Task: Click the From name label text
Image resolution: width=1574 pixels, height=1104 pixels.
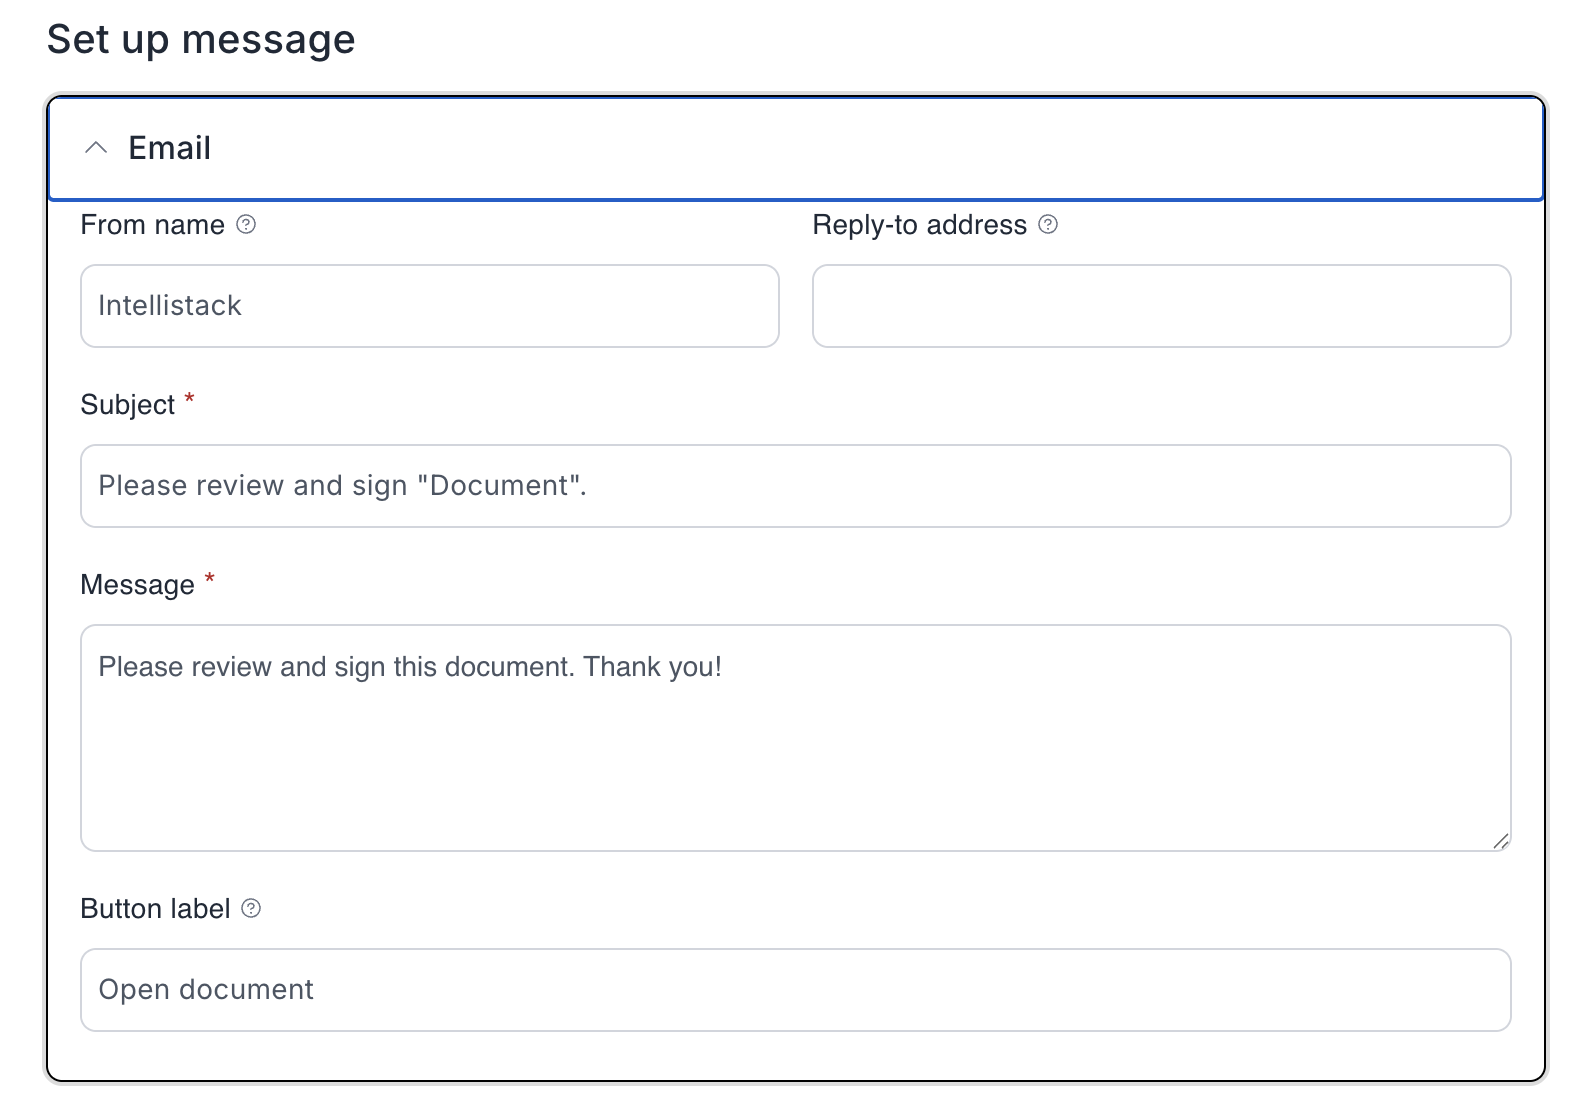Action: 152,225
